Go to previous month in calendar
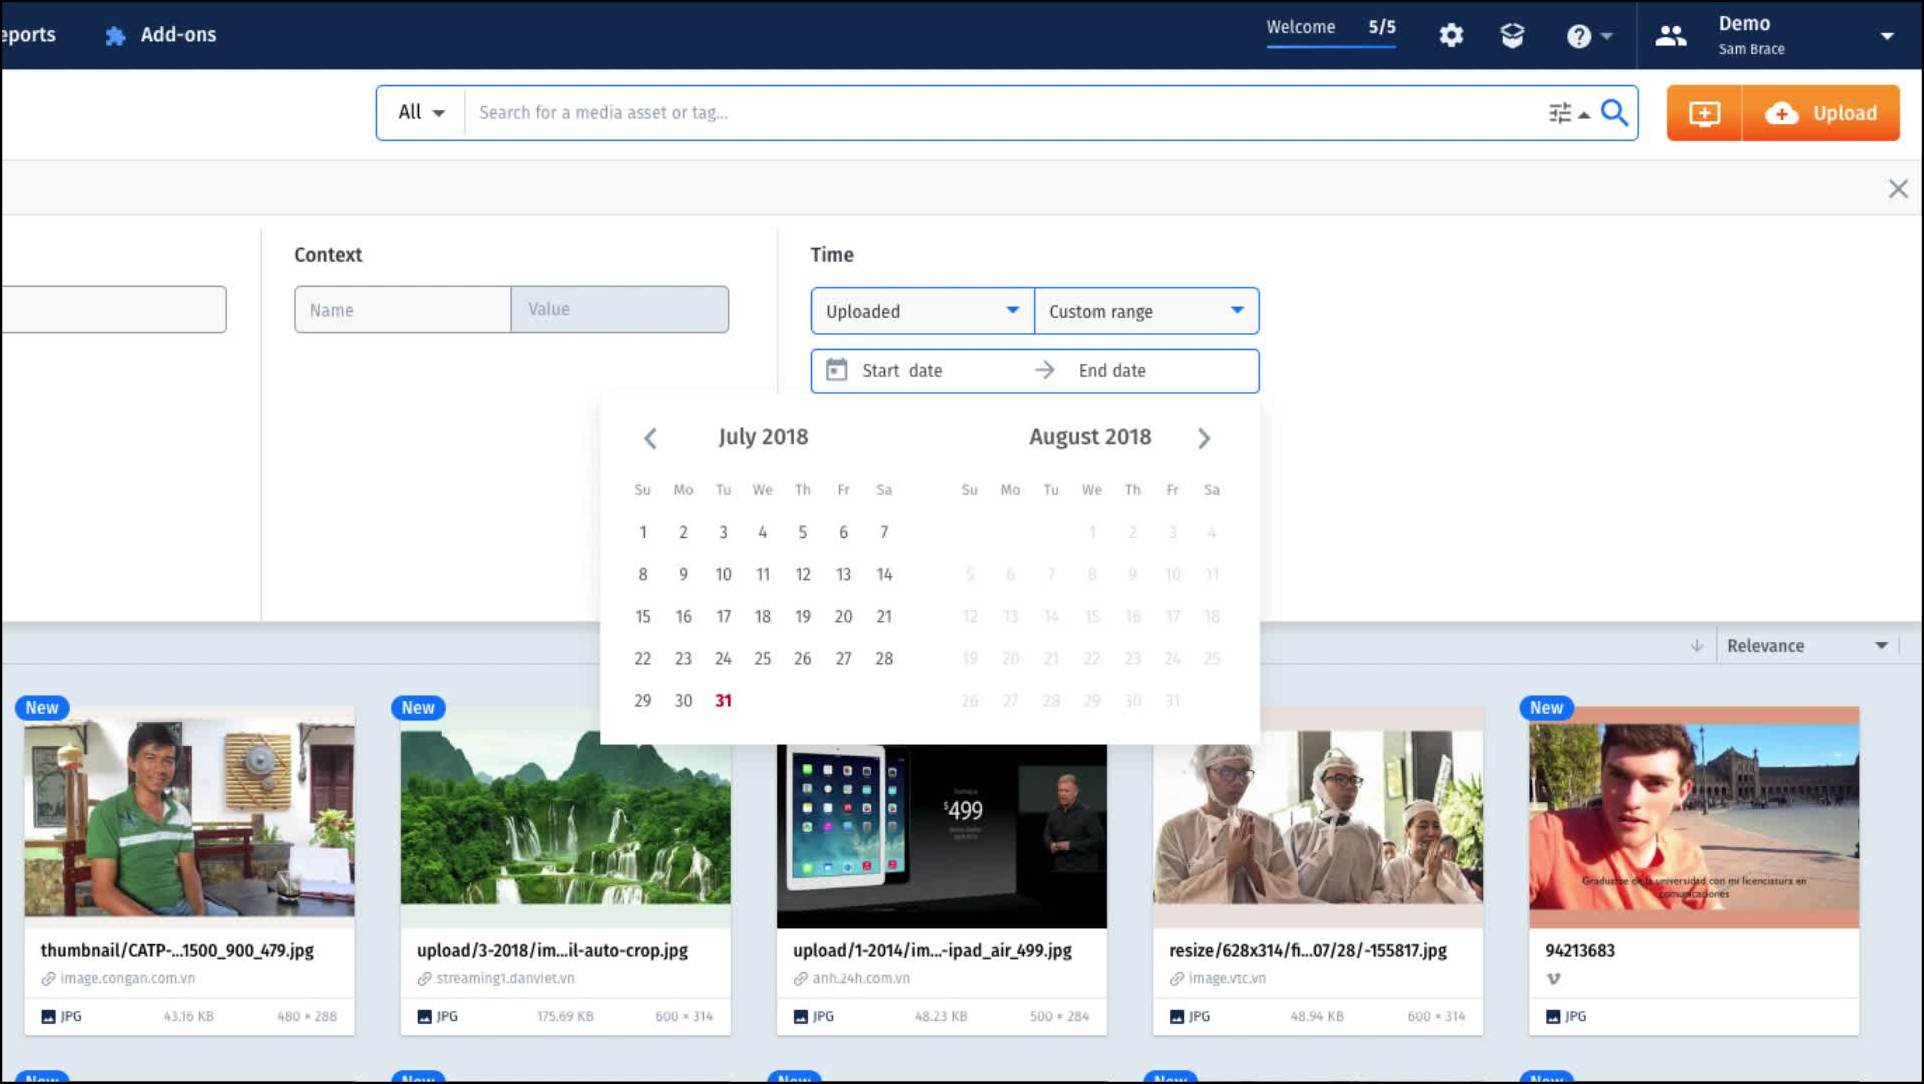Screen dimensions: 1924x1084 [x=650, y=438]
